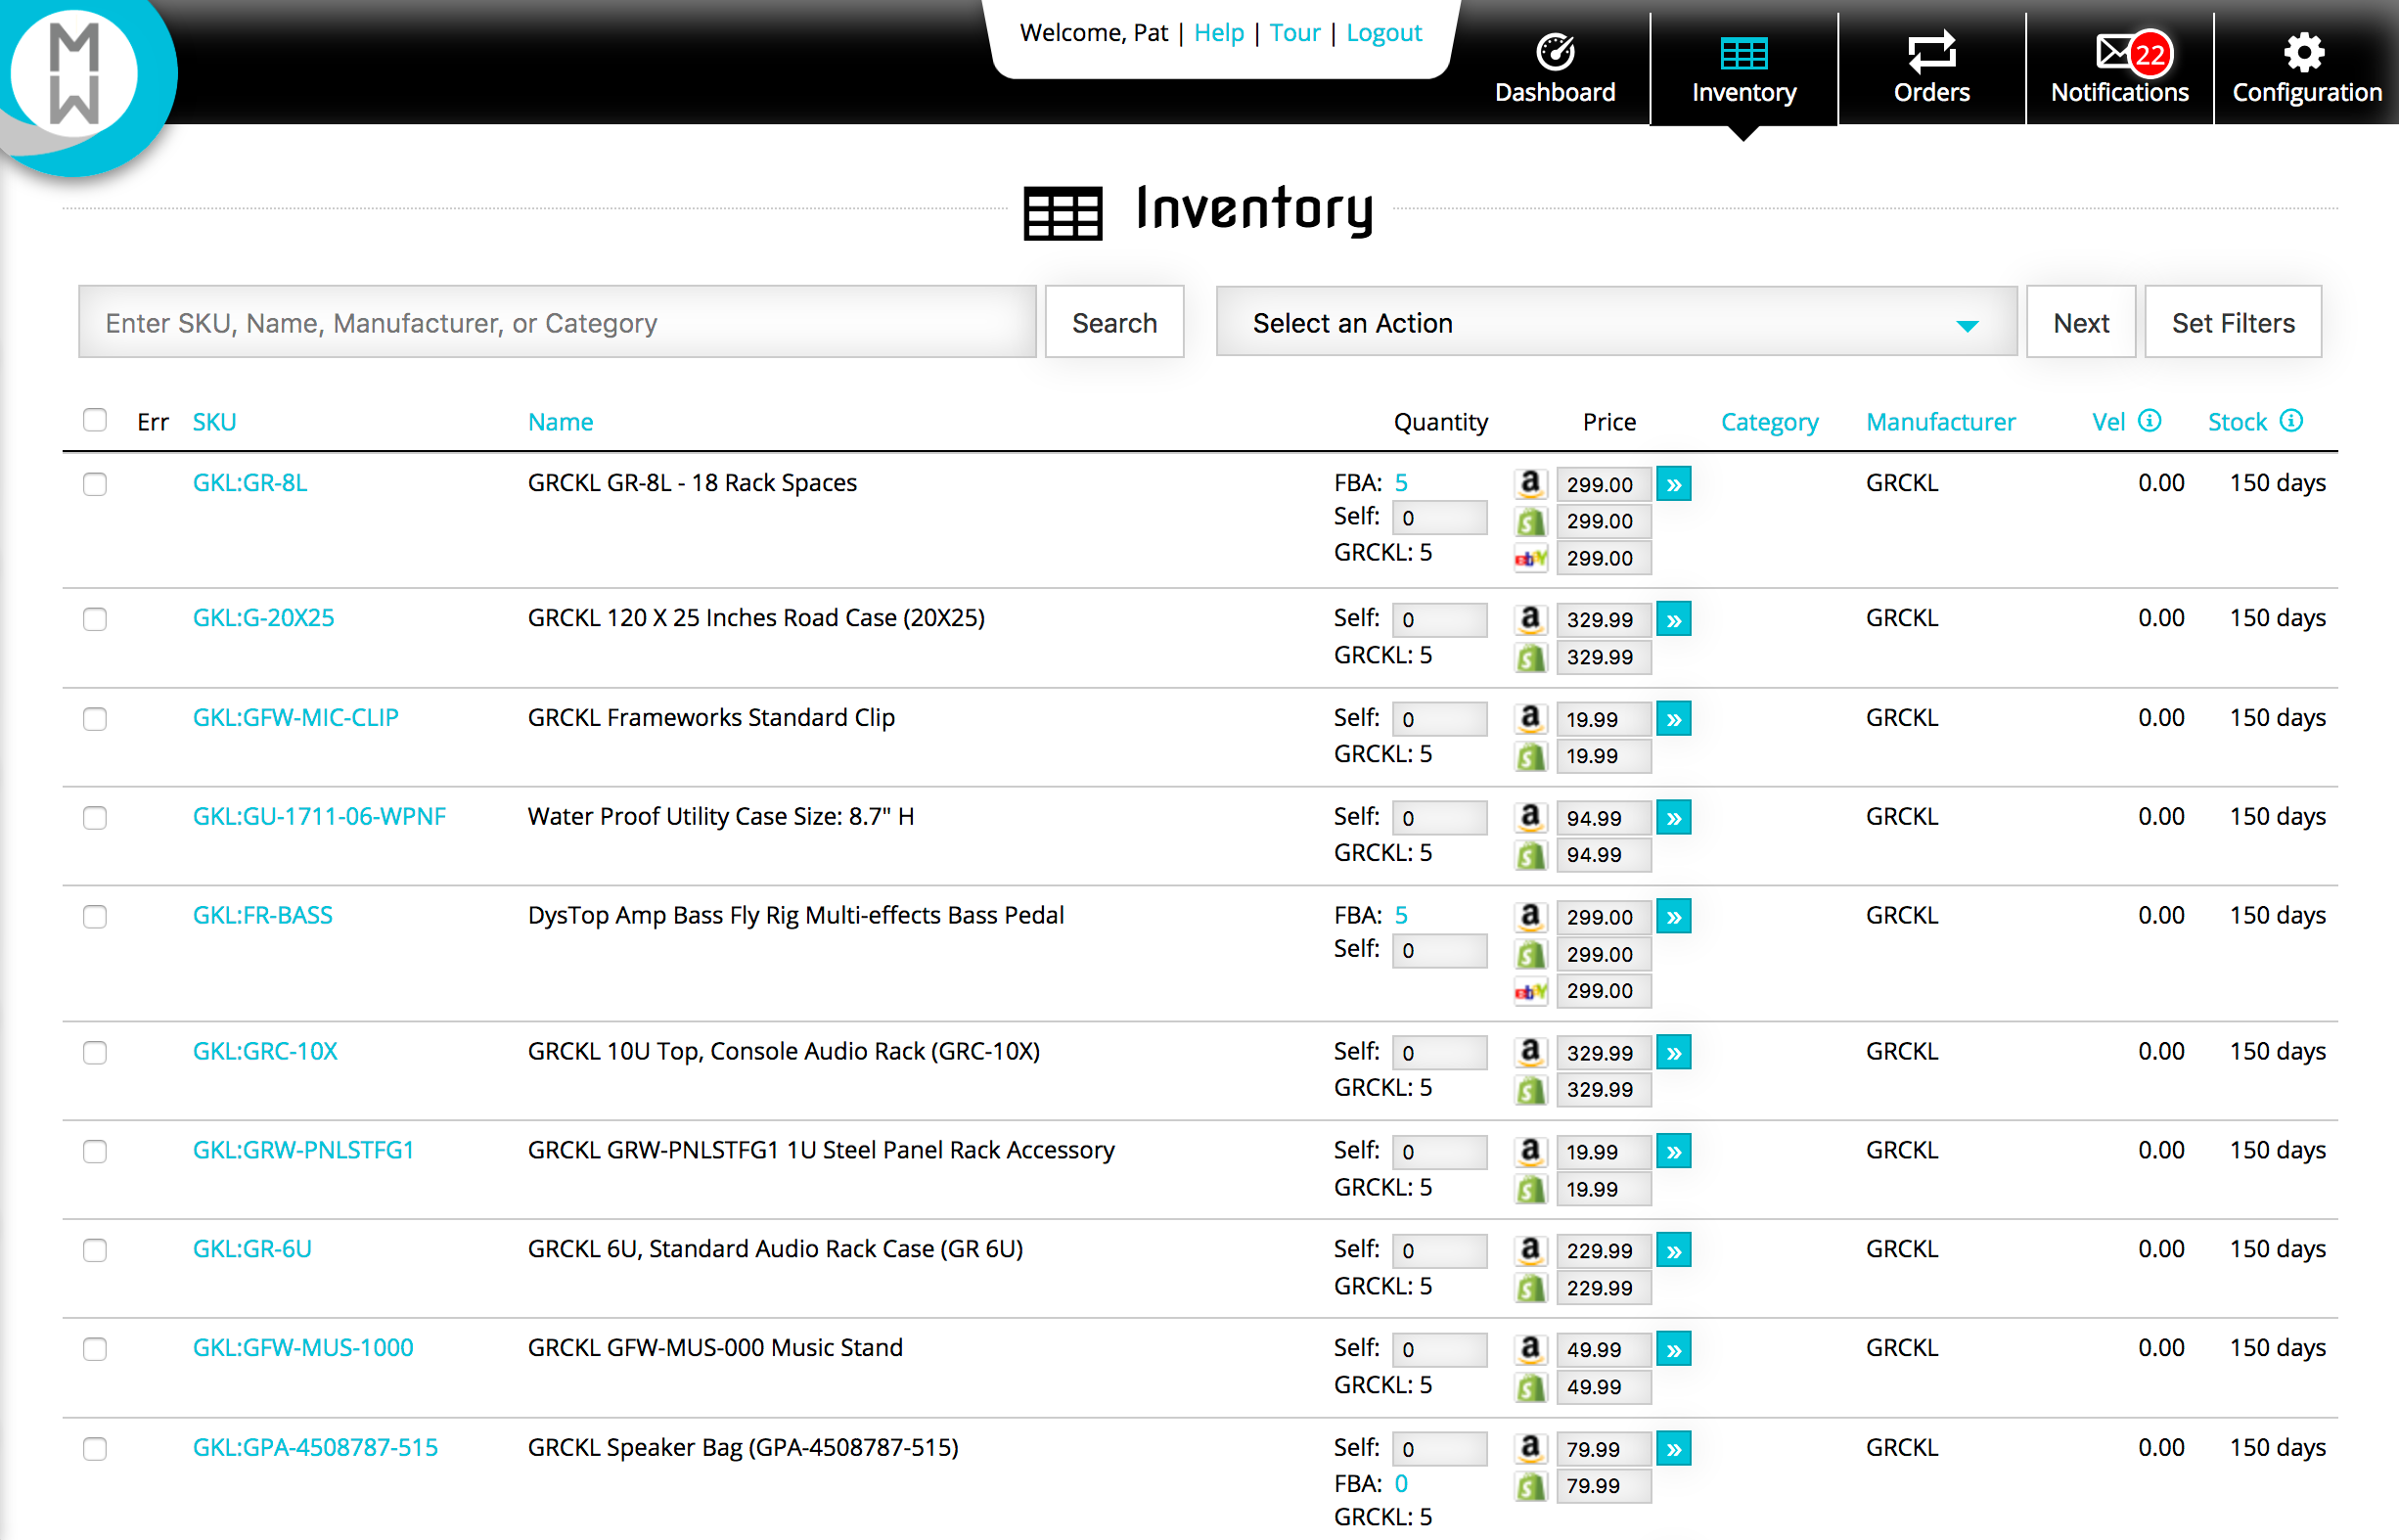Click Stock column info icon
Screen dimensions: 2399x1540
(x=2291, y=421)
